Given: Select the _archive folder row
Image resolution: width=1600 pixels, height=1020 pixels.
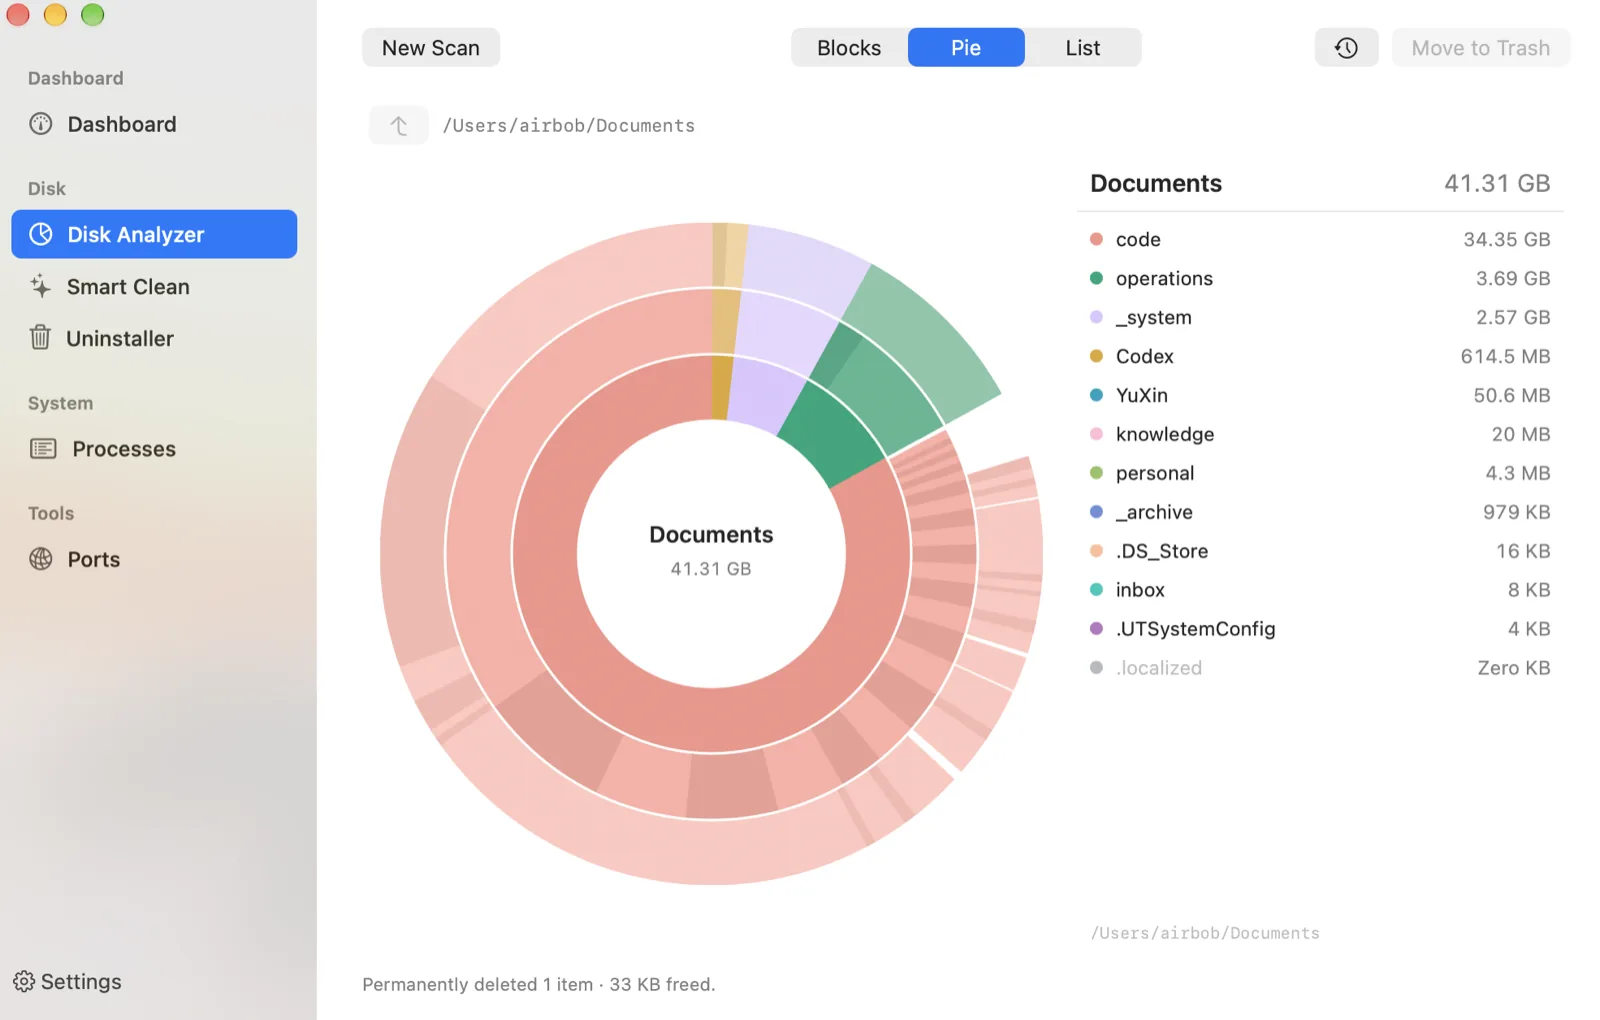Looking at the screenshot, I should [x=1320, y=512].
